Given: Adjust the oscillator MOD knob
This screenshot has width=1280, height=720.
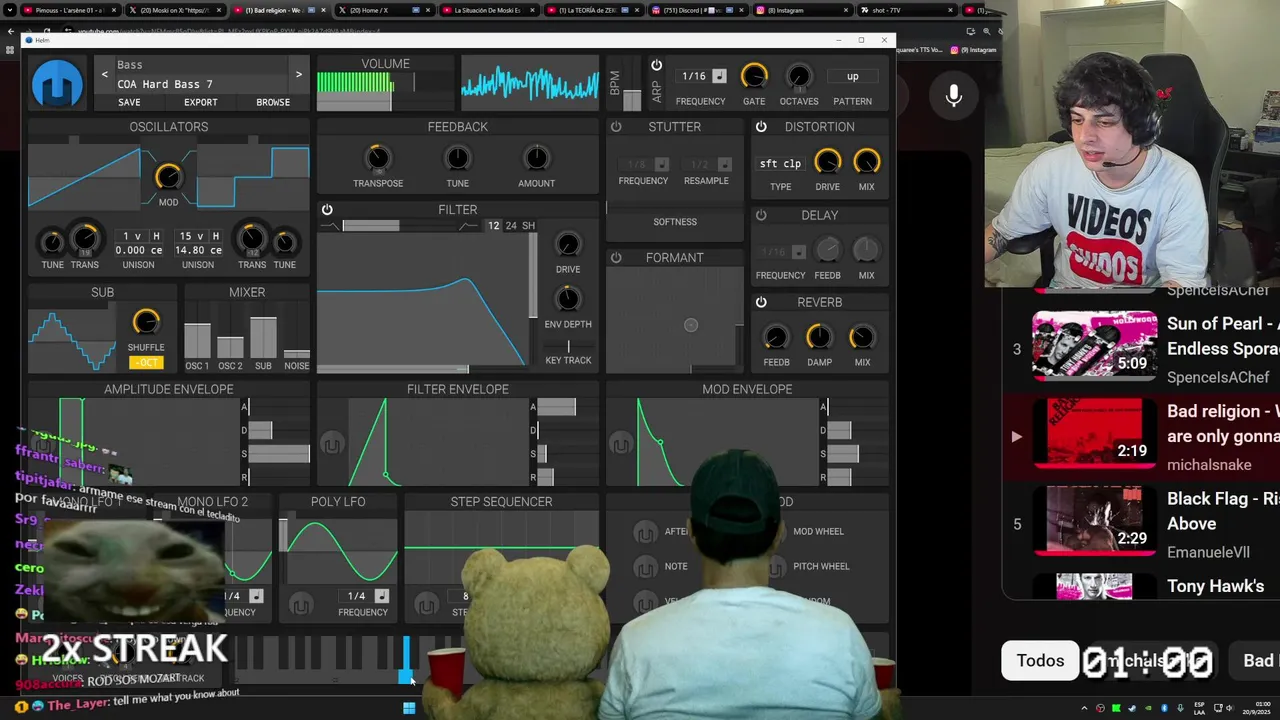Looking at the screenshot, I should pyautogui.click(x=168, y=176).
